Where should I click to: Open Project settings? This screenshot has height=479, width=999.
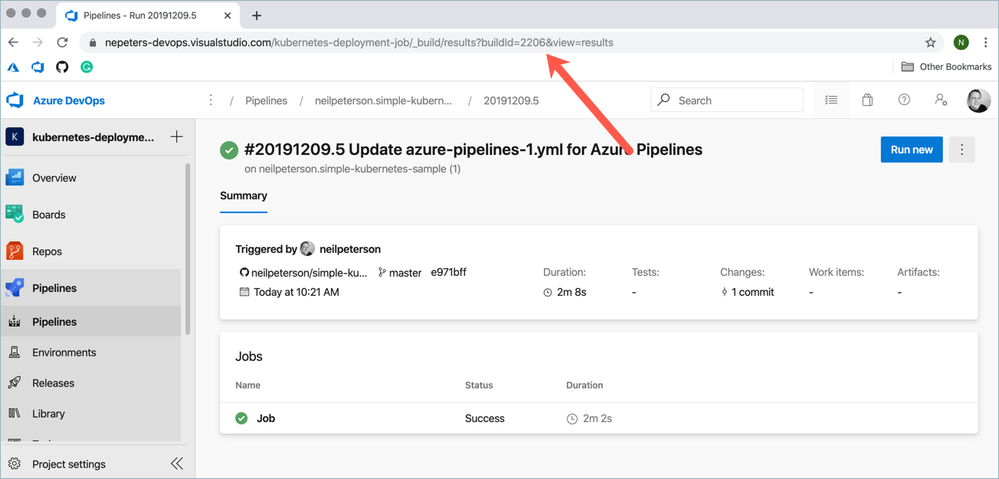tap(68, 464)
